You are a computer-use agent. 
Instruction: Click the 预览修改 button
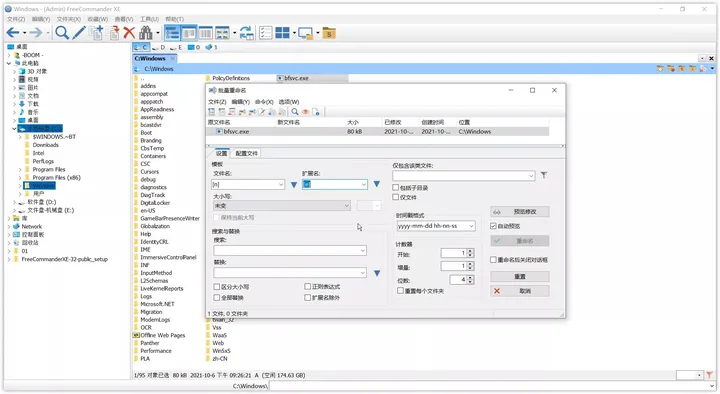click(519, 212)
